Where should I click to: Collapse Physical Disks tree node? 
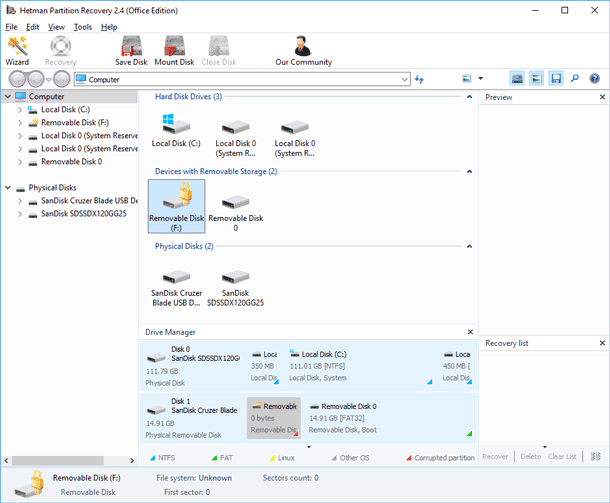click(x=8, y=188)
